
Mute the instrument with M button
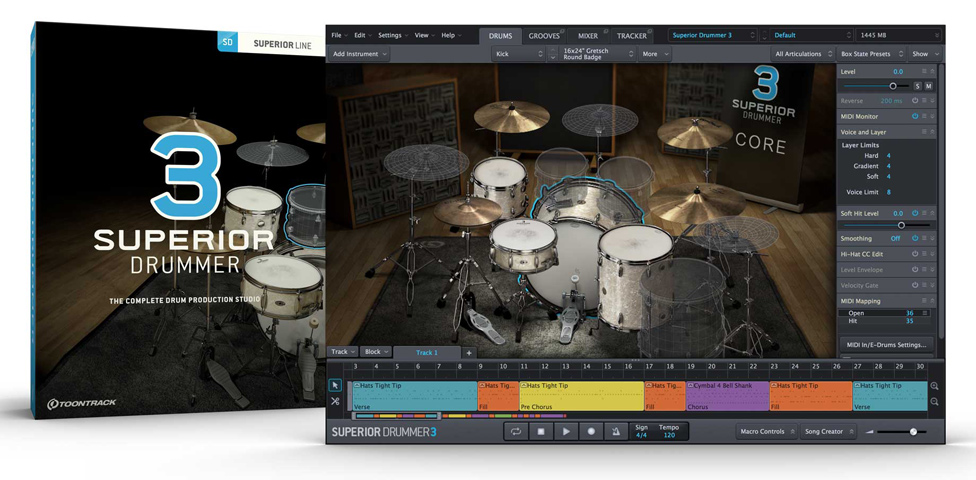coord(929,86)
